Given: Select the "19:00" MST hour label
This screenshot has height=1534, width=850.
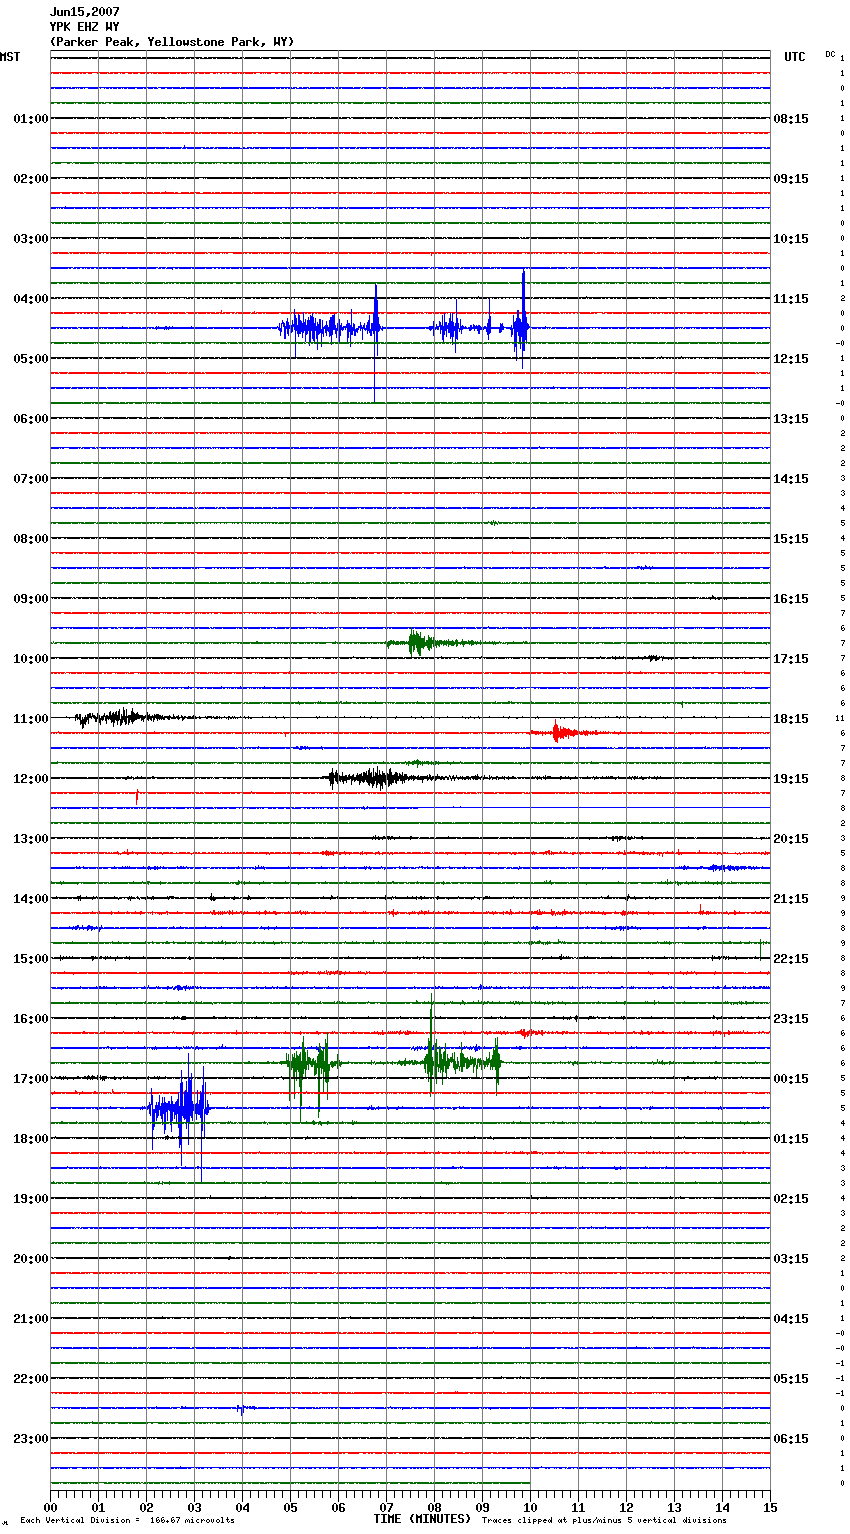Looking at the screenshot, I should click(31, 1199).
